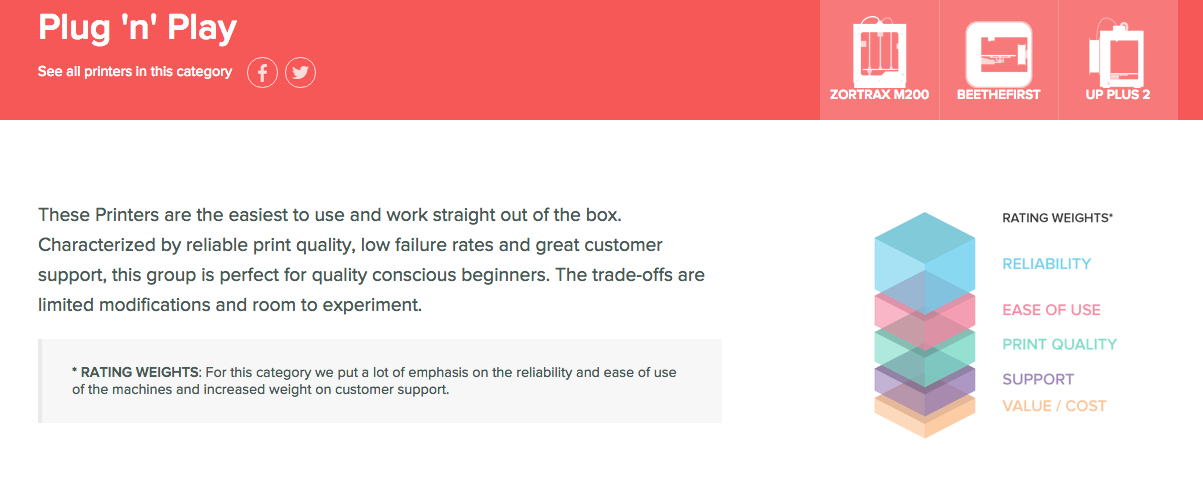Select the BEETHEFIRST printer icon
This screenshot has height=480, width=1203.
(998, 52)
